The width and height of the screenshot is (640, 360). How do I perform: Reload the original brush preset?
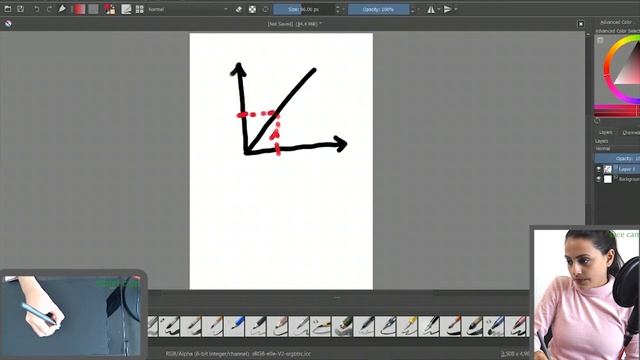(x=266, y=9)
